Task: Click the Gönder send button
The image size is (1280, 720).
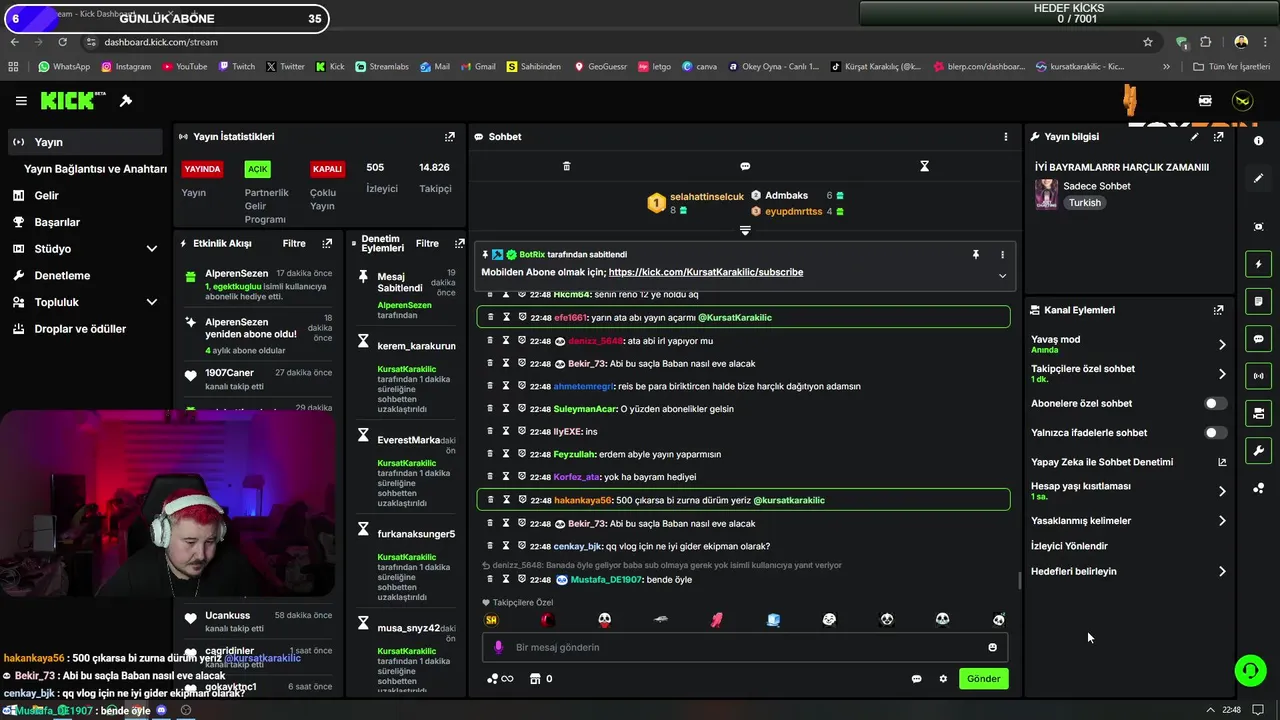Action: click(983, 679)
